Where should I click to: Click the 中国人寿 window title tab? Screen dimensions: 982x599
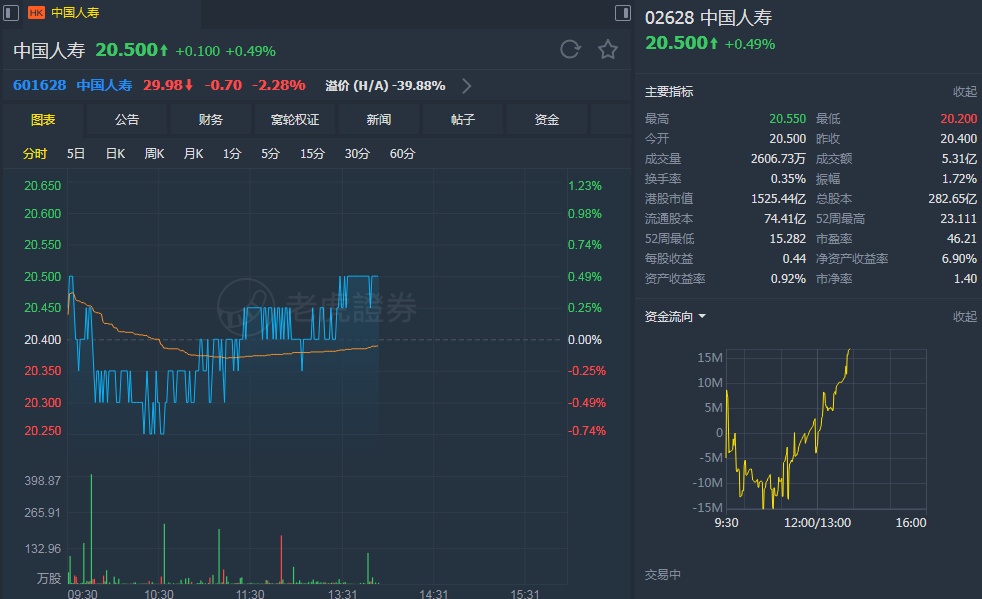pos(75,13)
